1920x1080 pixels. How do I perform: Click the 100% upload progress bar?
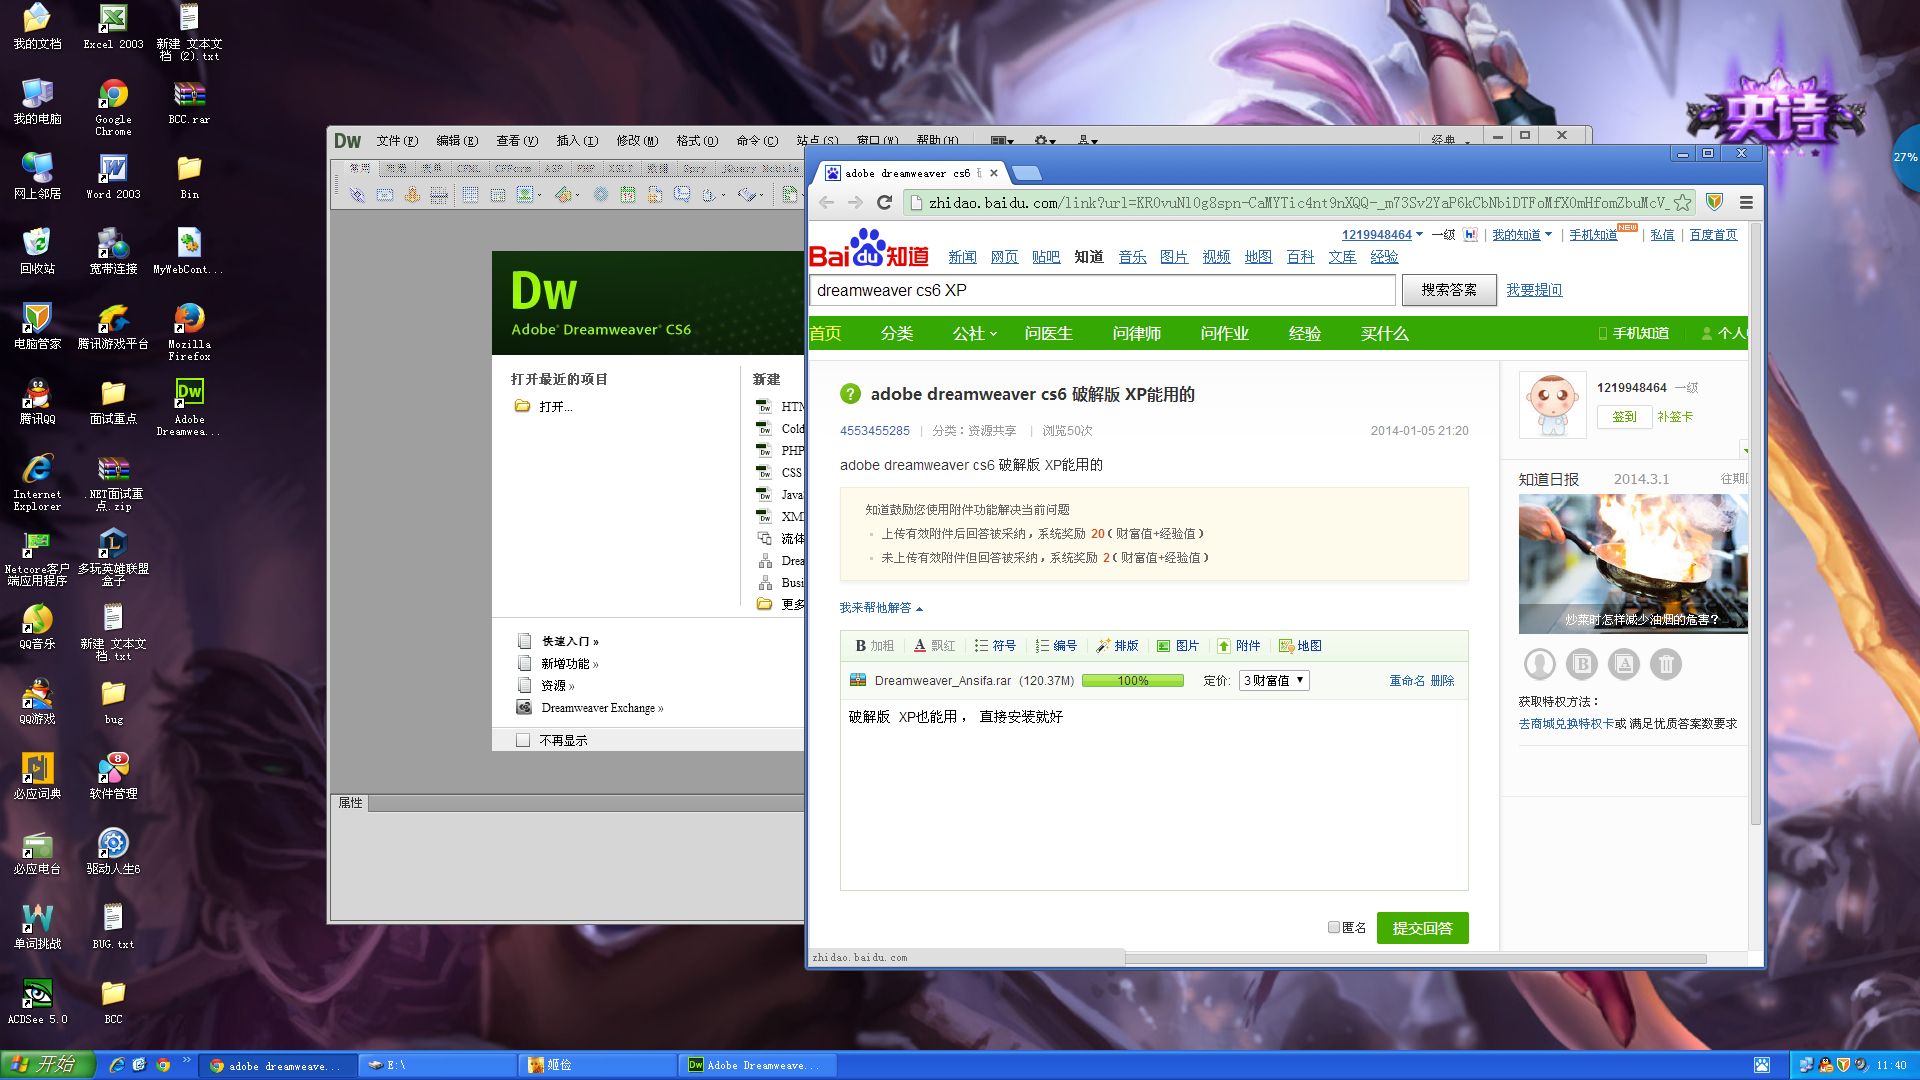[1132, 680]
